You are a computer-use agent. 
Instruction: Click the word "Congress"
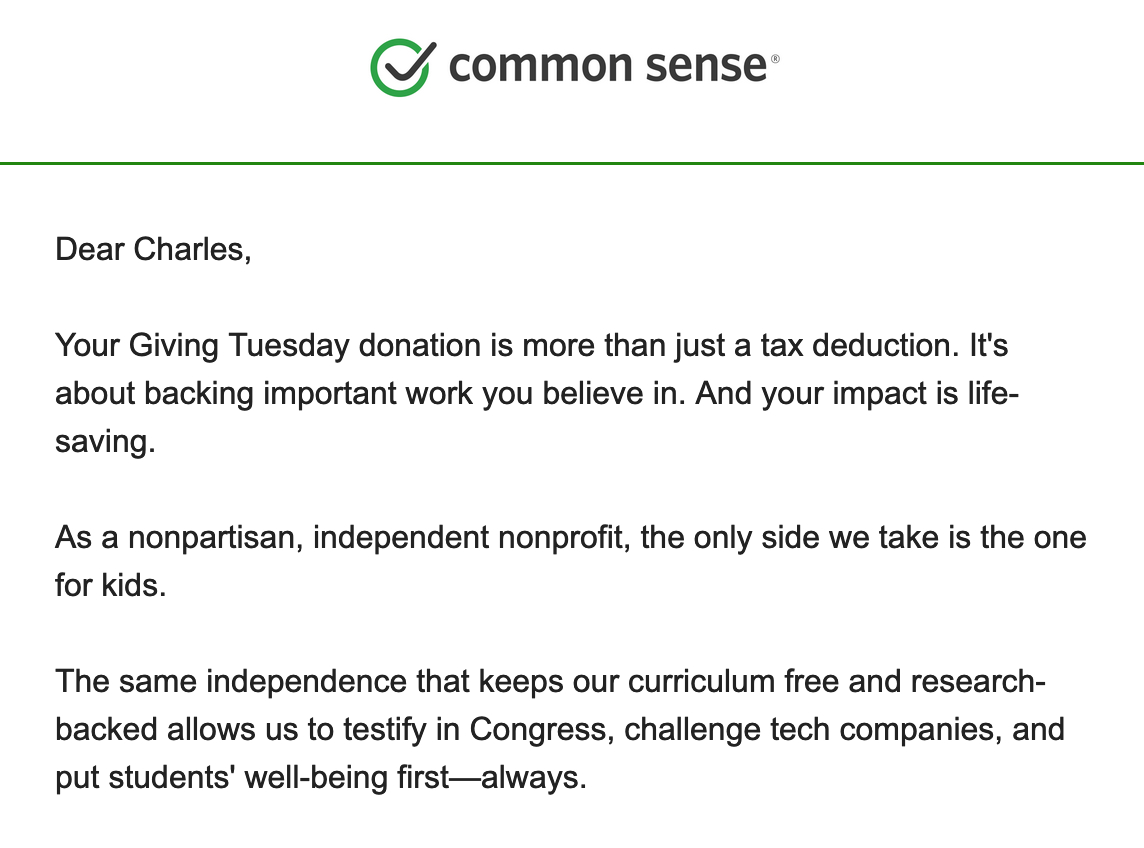click(x=537, y=729)
